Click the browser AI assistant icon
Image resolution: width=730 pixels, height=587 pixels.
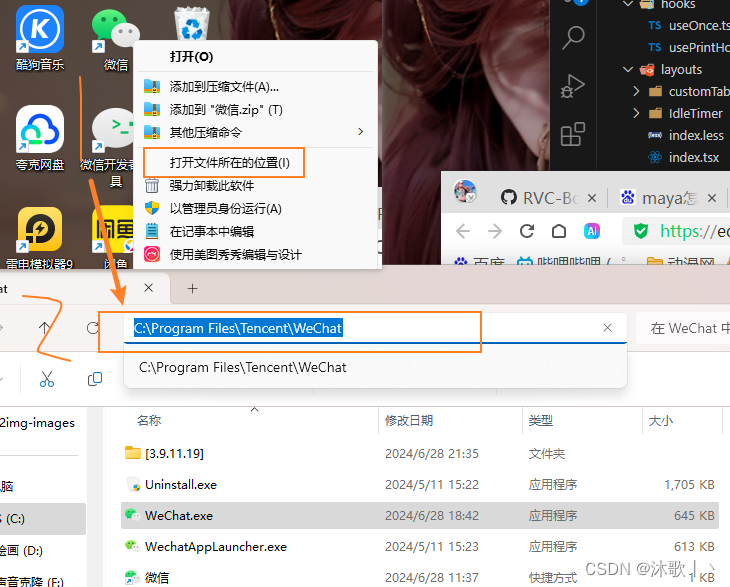click(592, 231)
